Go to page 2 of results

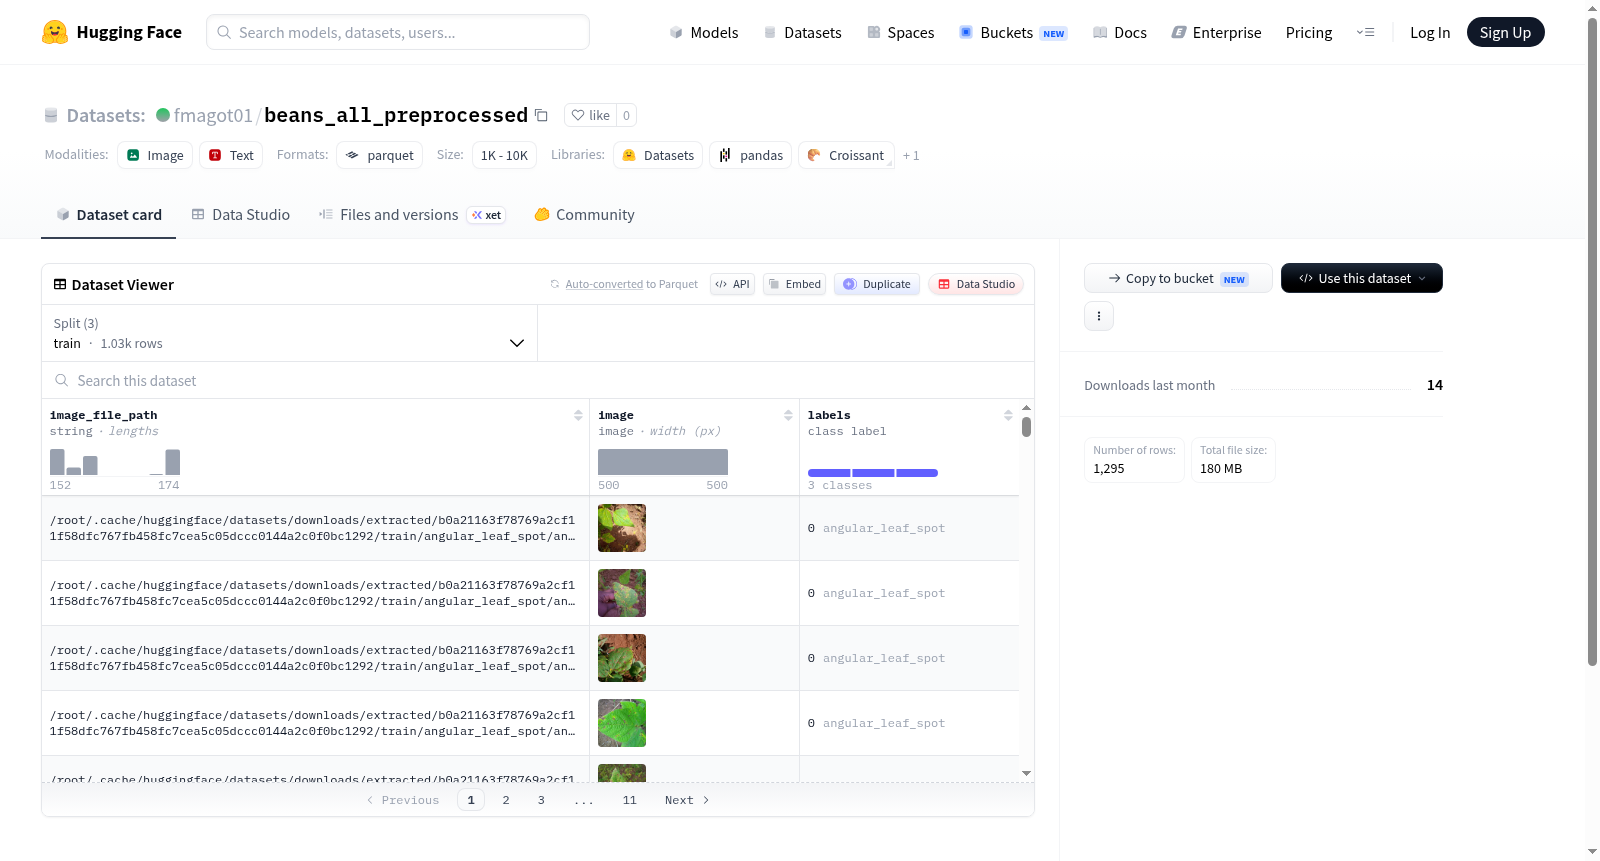point(506,800)
